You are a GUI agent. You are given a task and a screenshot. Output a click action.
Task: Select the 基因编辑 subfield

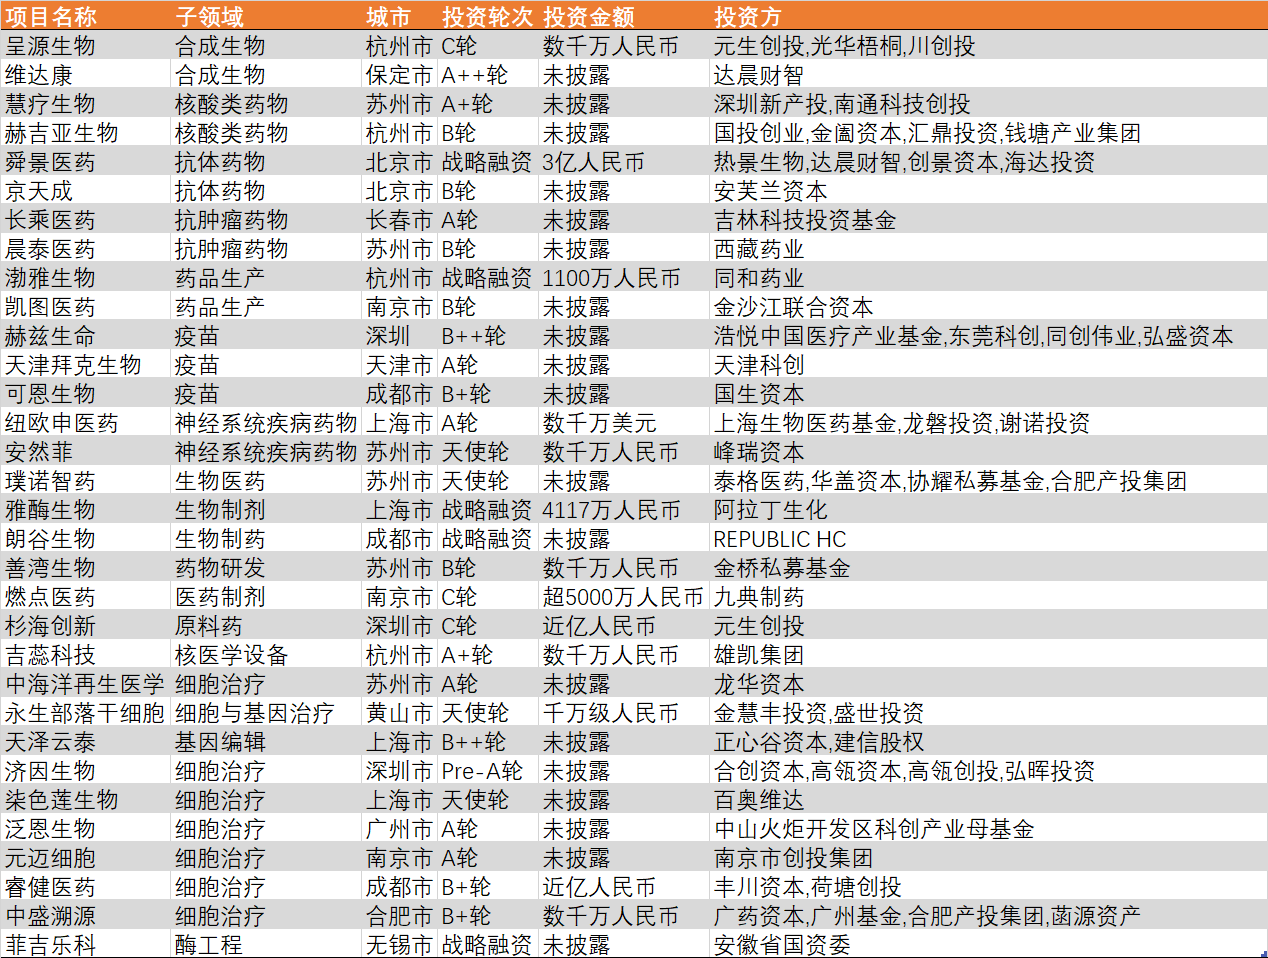[220, 742]
